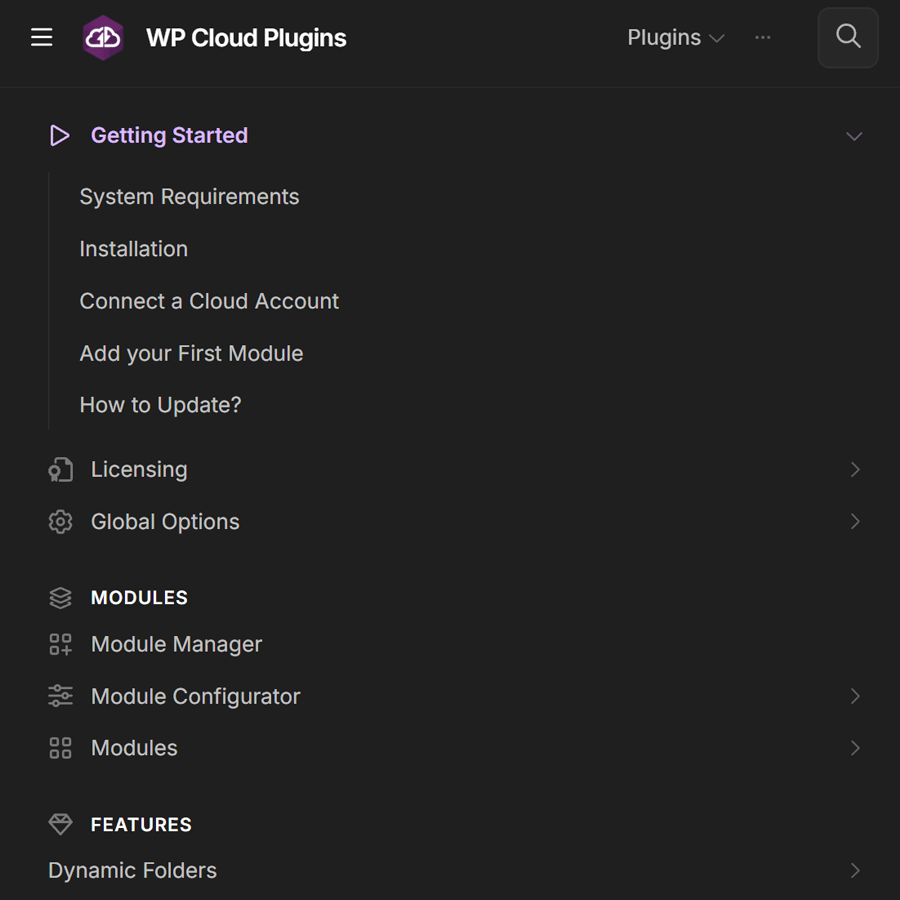Expand the Licensing section arrow

(x=854, y=470)
